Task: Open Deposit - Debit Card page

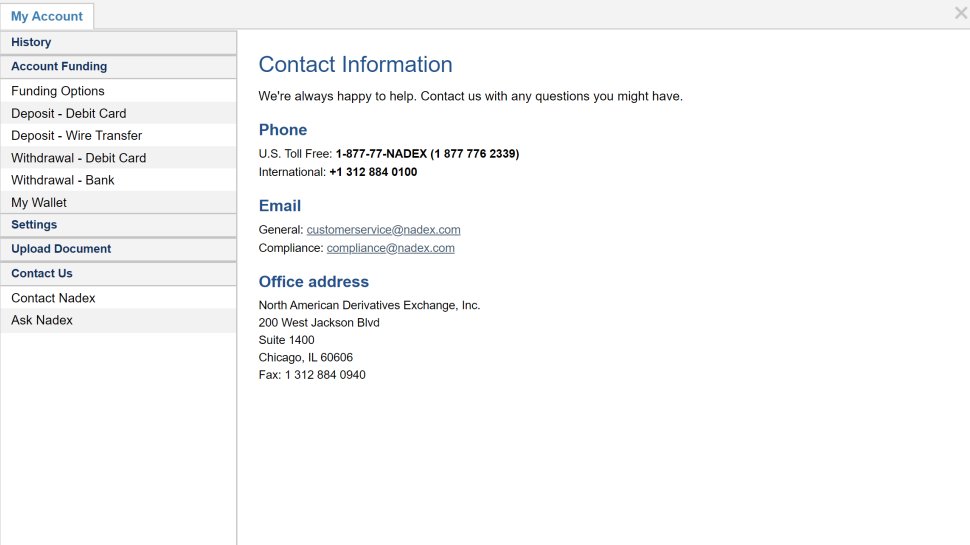Action: [x=118, y=113]
